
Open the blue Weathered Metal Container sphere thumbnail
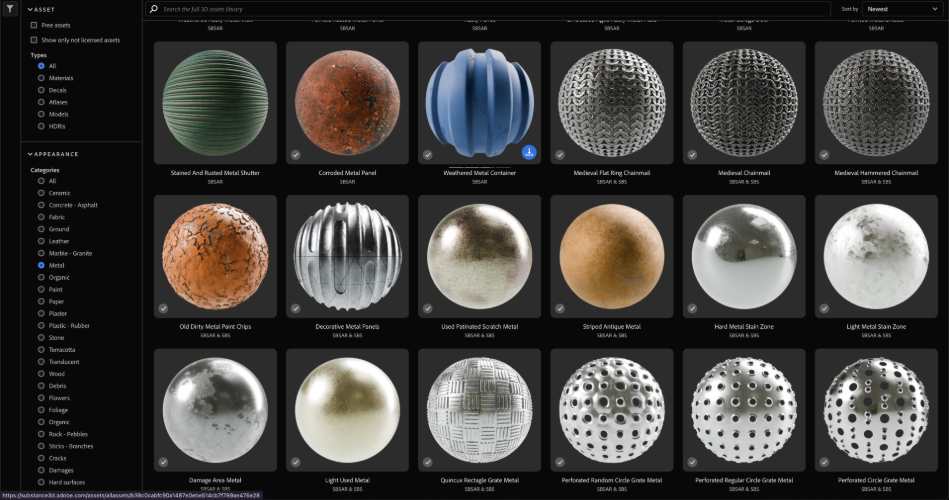click(x=479, y=103)
